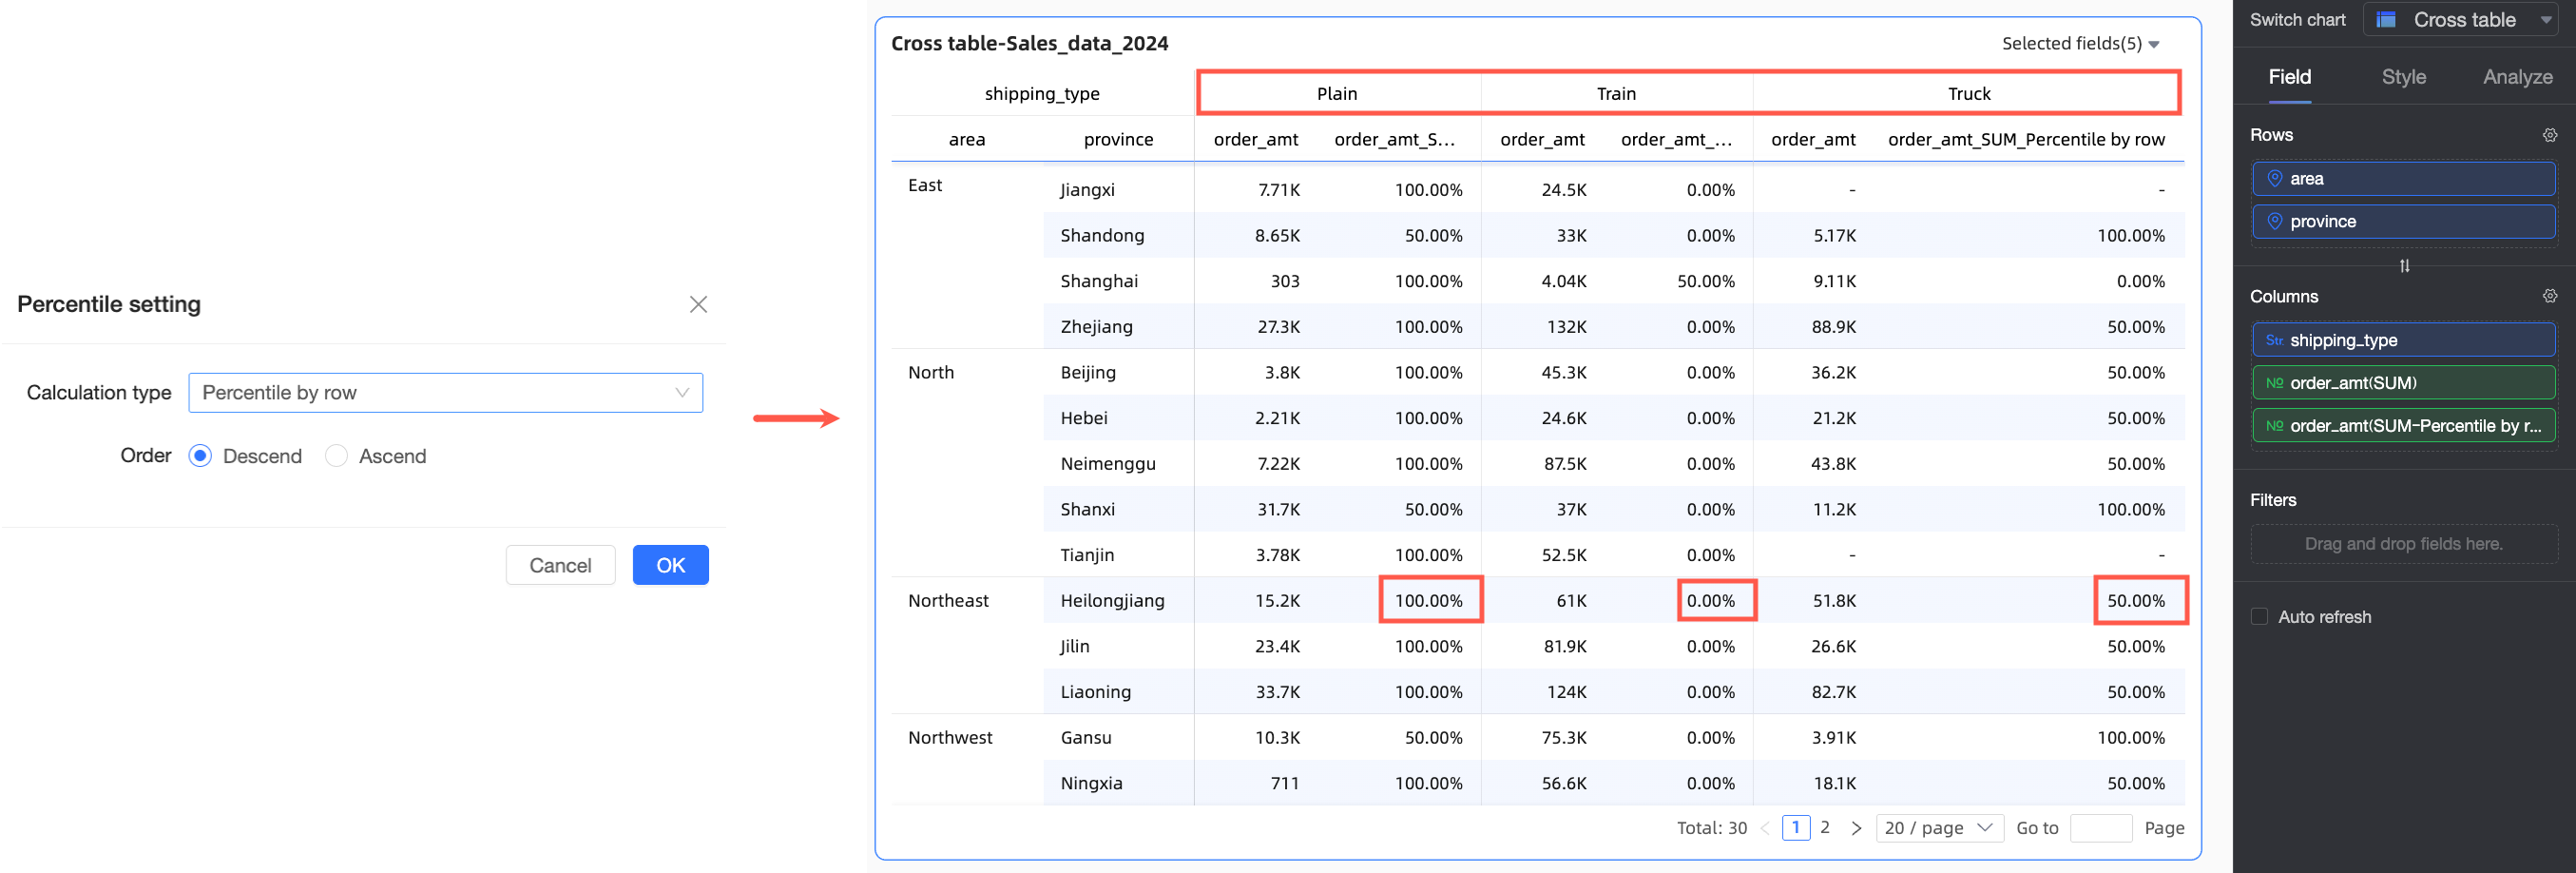Click the order_amt_SUM_Percentile by row header

tap(2026, 140)
